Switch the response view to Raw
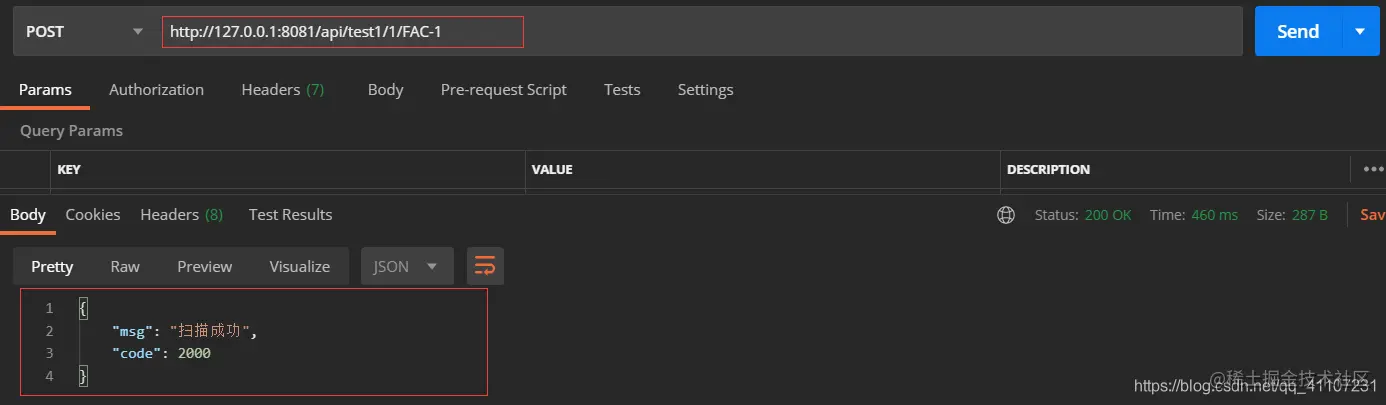1386x405 pixels. click(125, 266)
